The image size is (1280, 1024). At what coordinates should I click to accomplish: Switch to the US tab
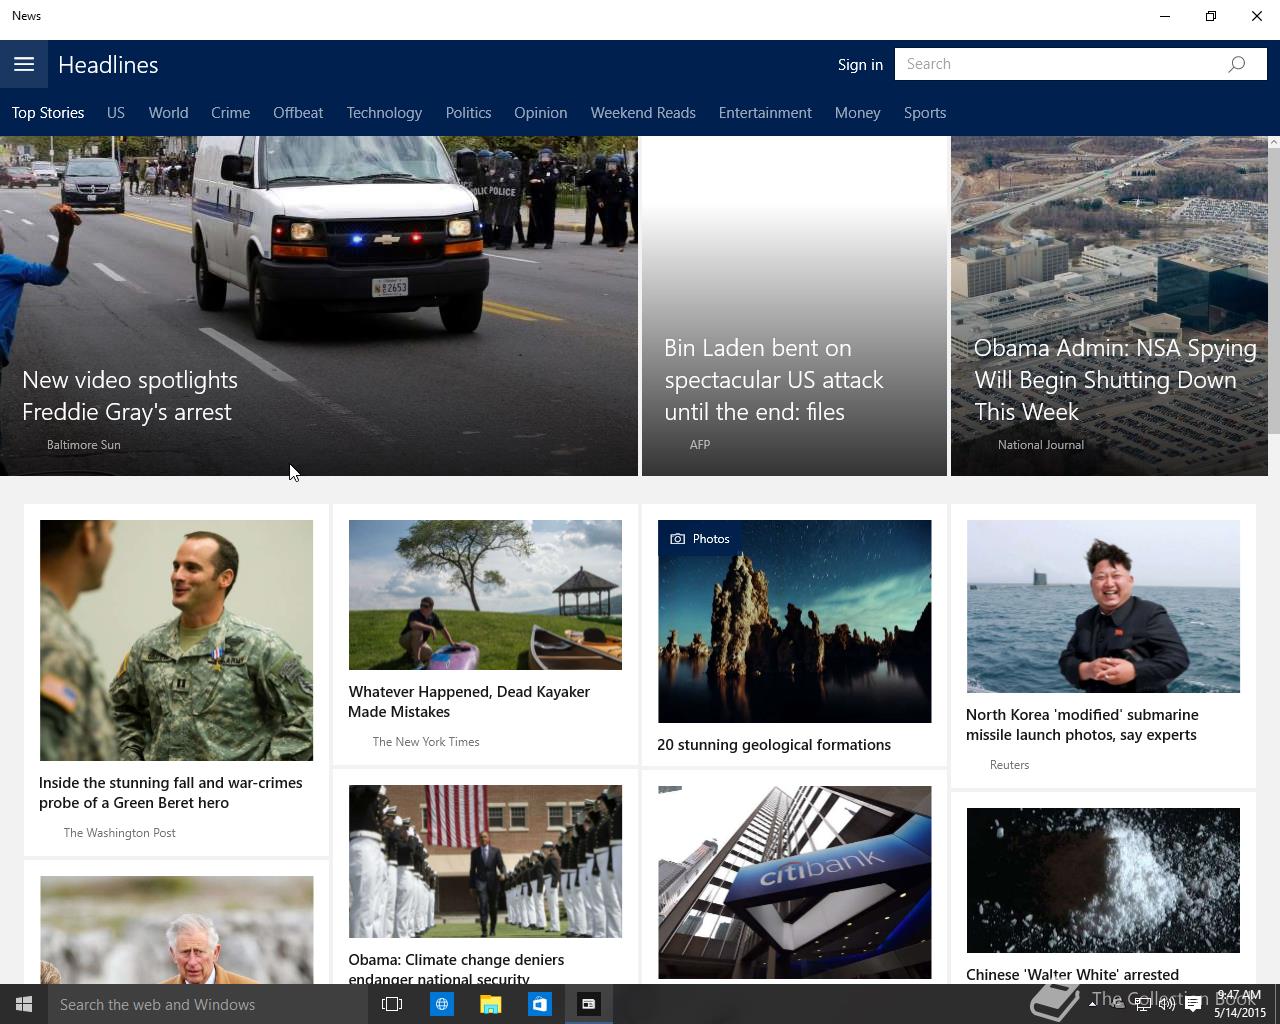click(x=116, y=113)
